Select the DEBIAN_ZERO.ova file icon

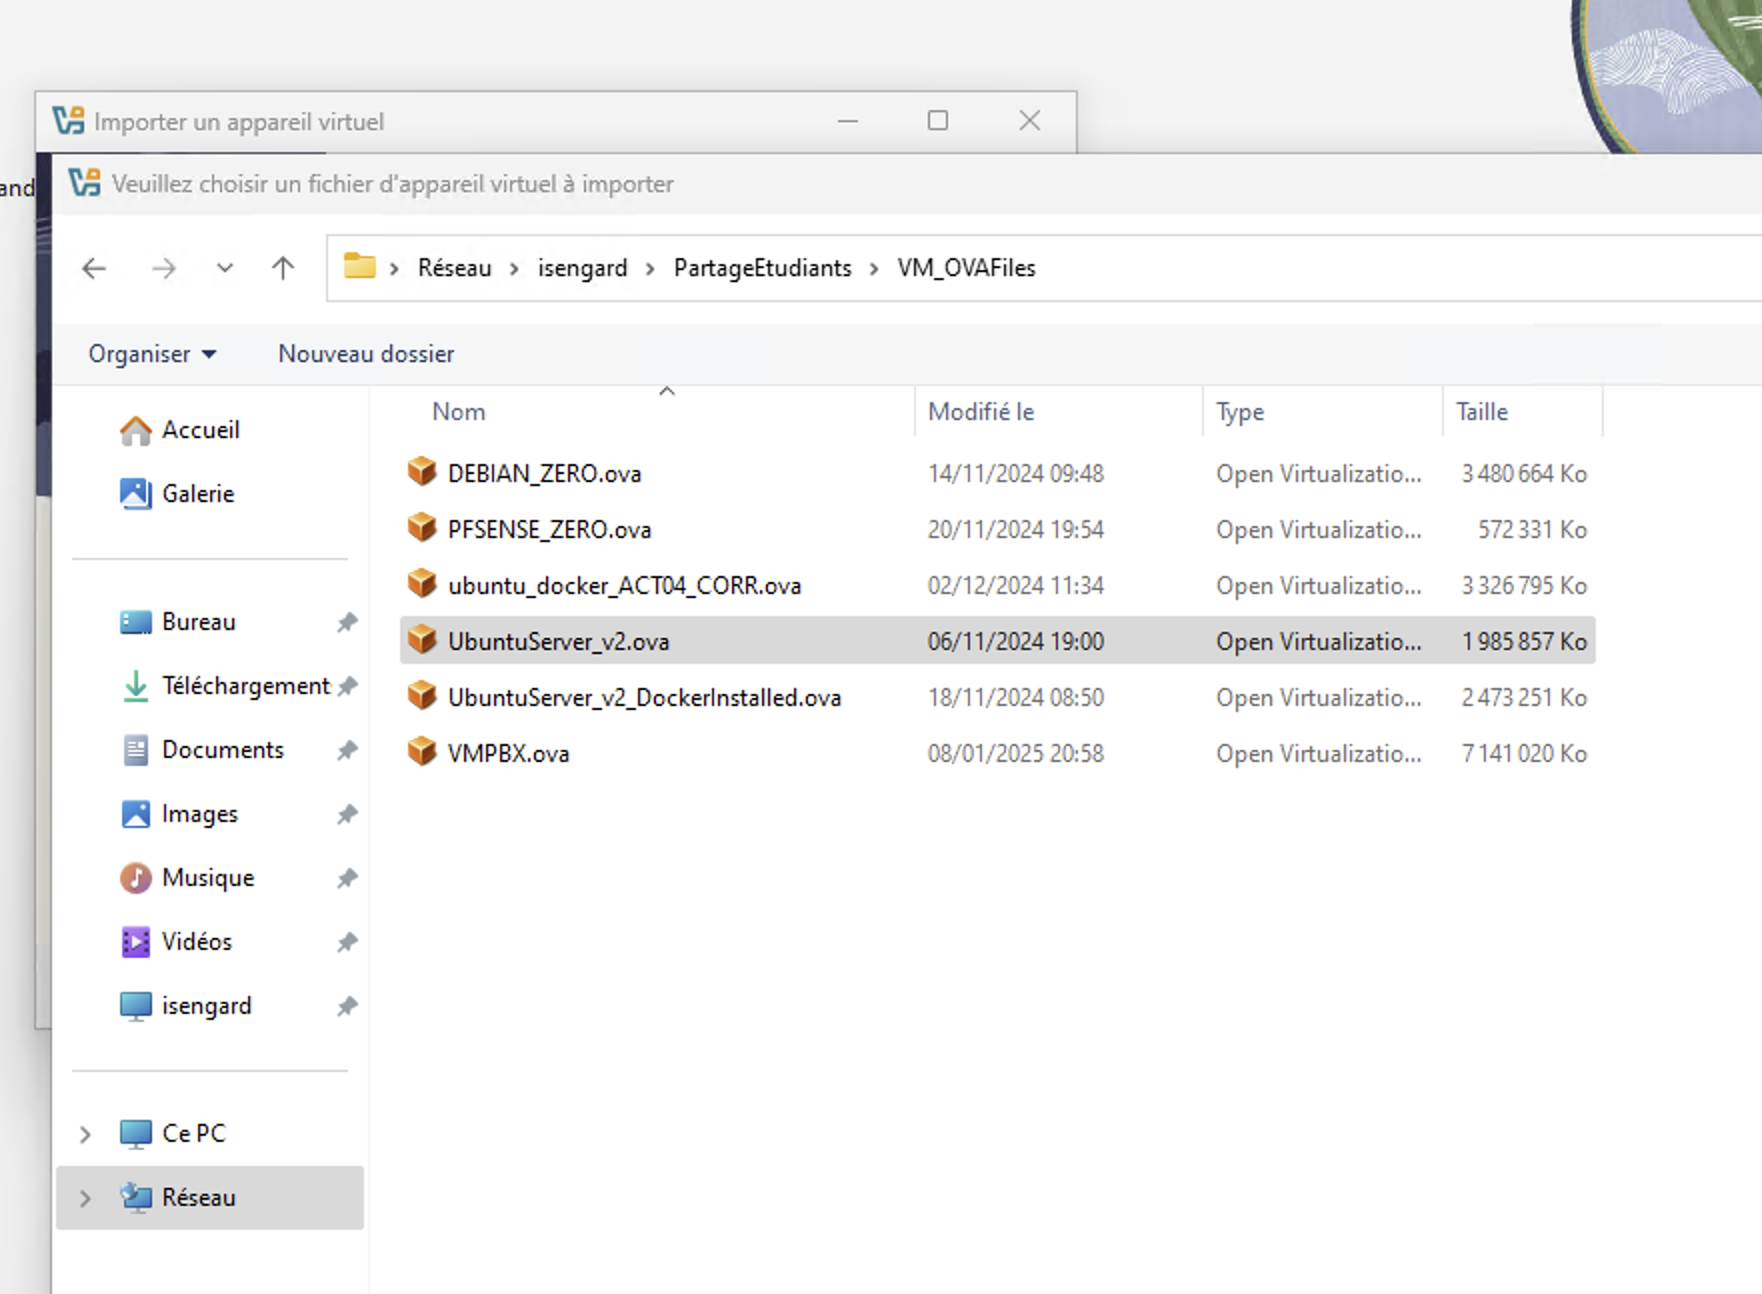coord(422,472)
